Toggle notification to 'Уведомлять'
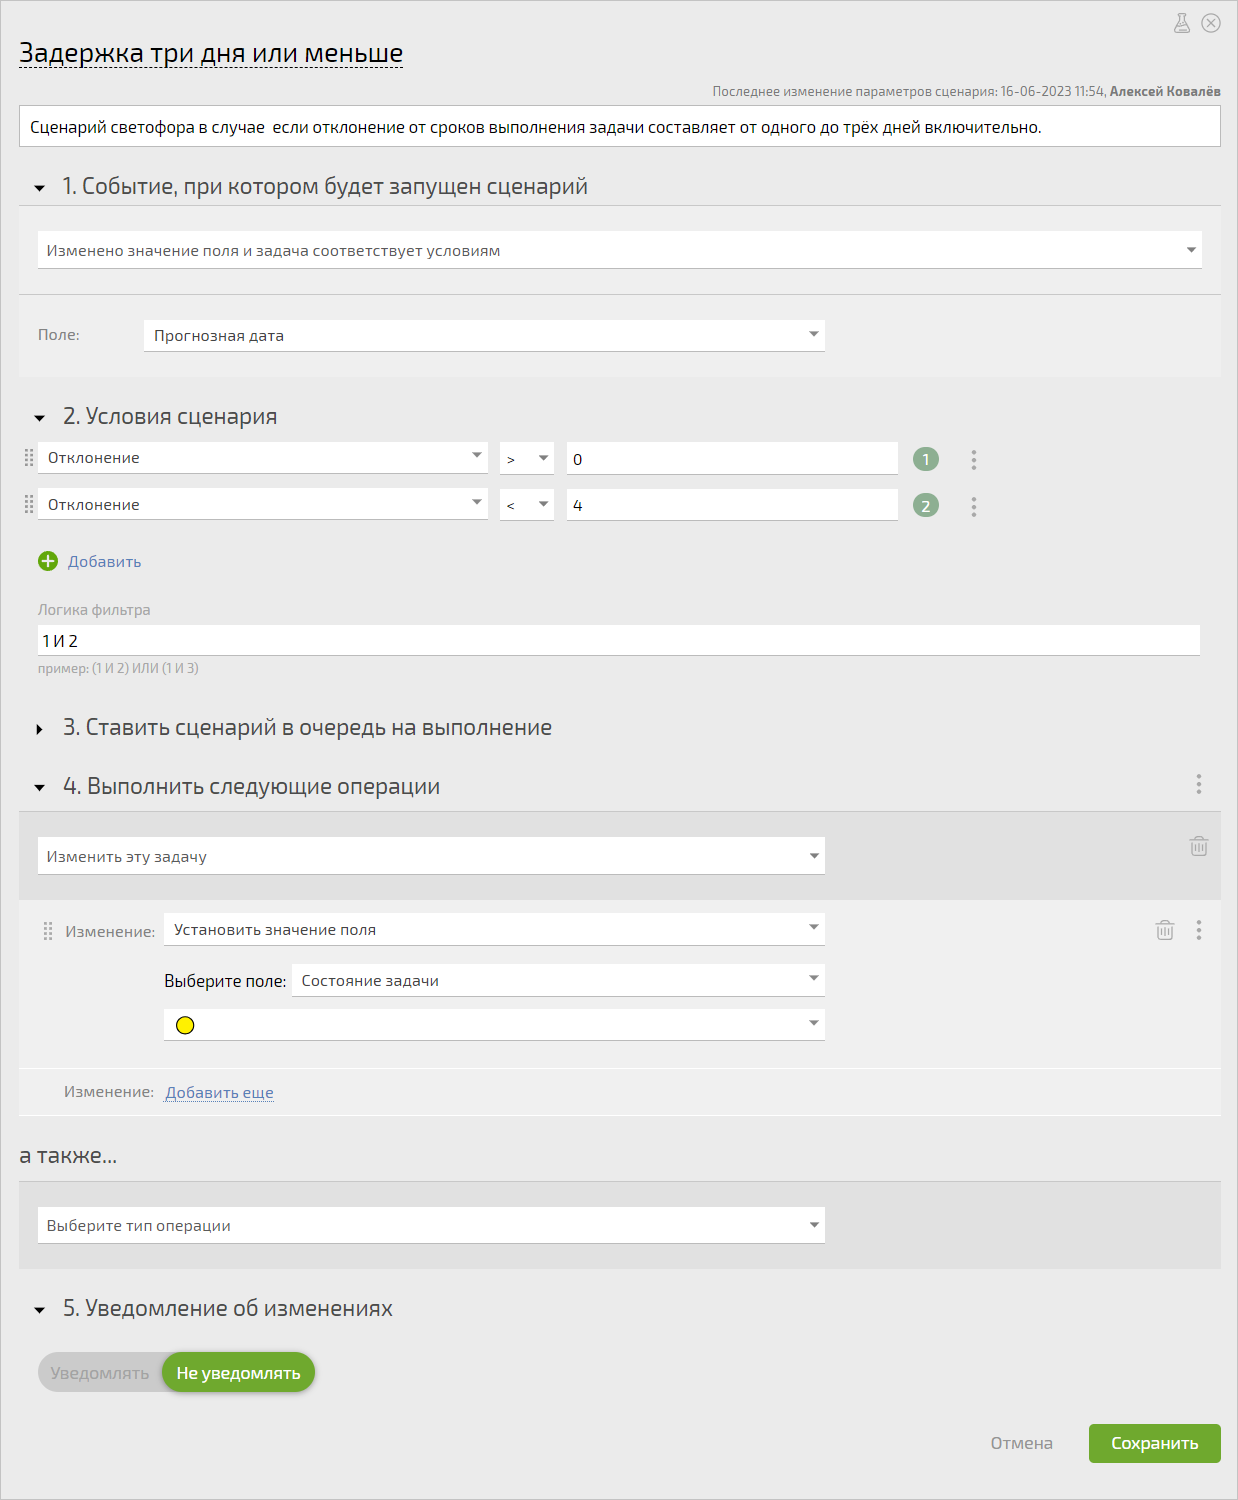1238x1500 pixels. (x=100, y=1373)
